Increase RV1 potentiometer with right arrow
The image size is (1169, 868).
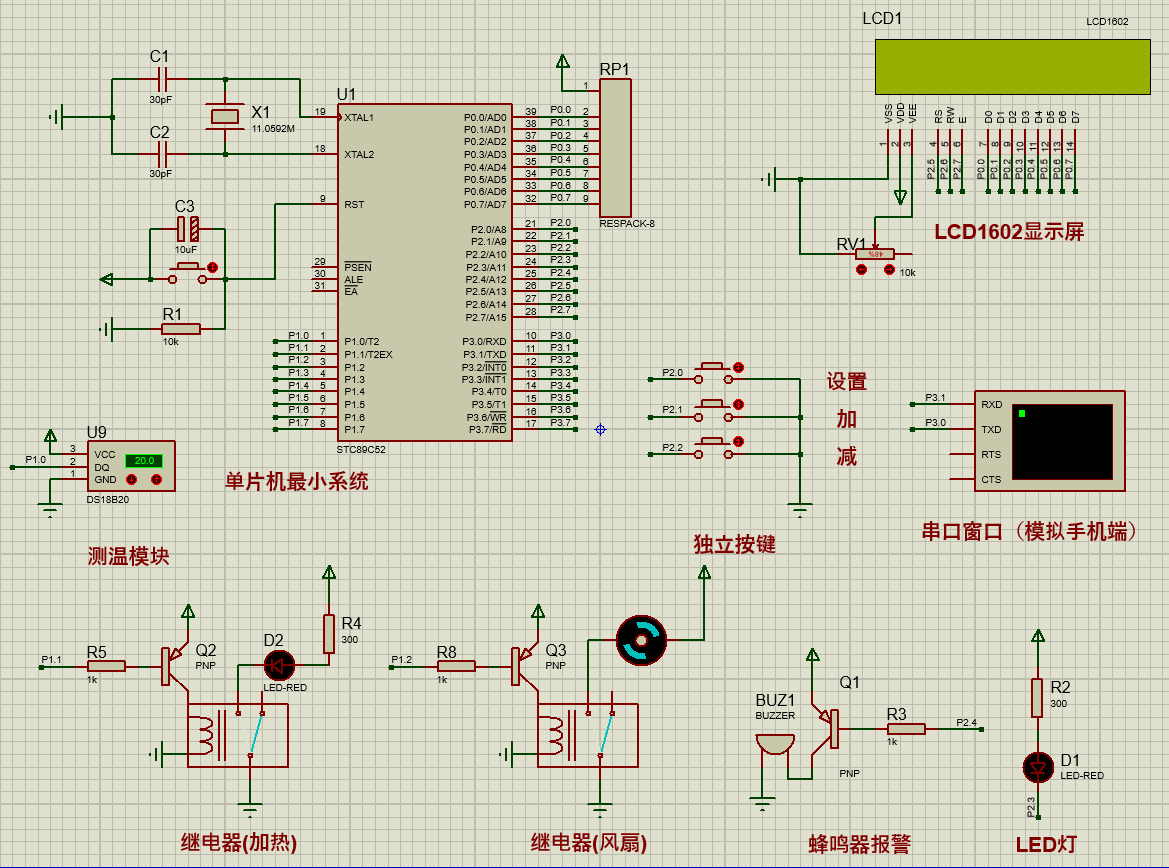(x=889, y=269)
